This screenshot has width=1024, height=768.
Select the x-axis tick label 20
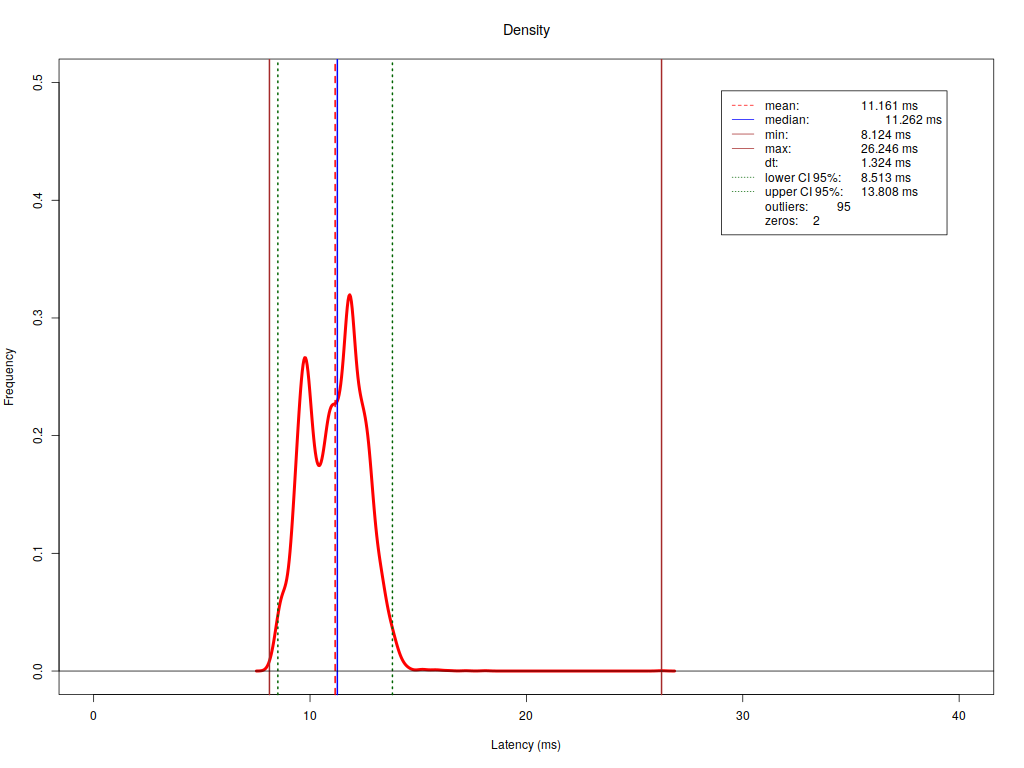tap(526, 716)
